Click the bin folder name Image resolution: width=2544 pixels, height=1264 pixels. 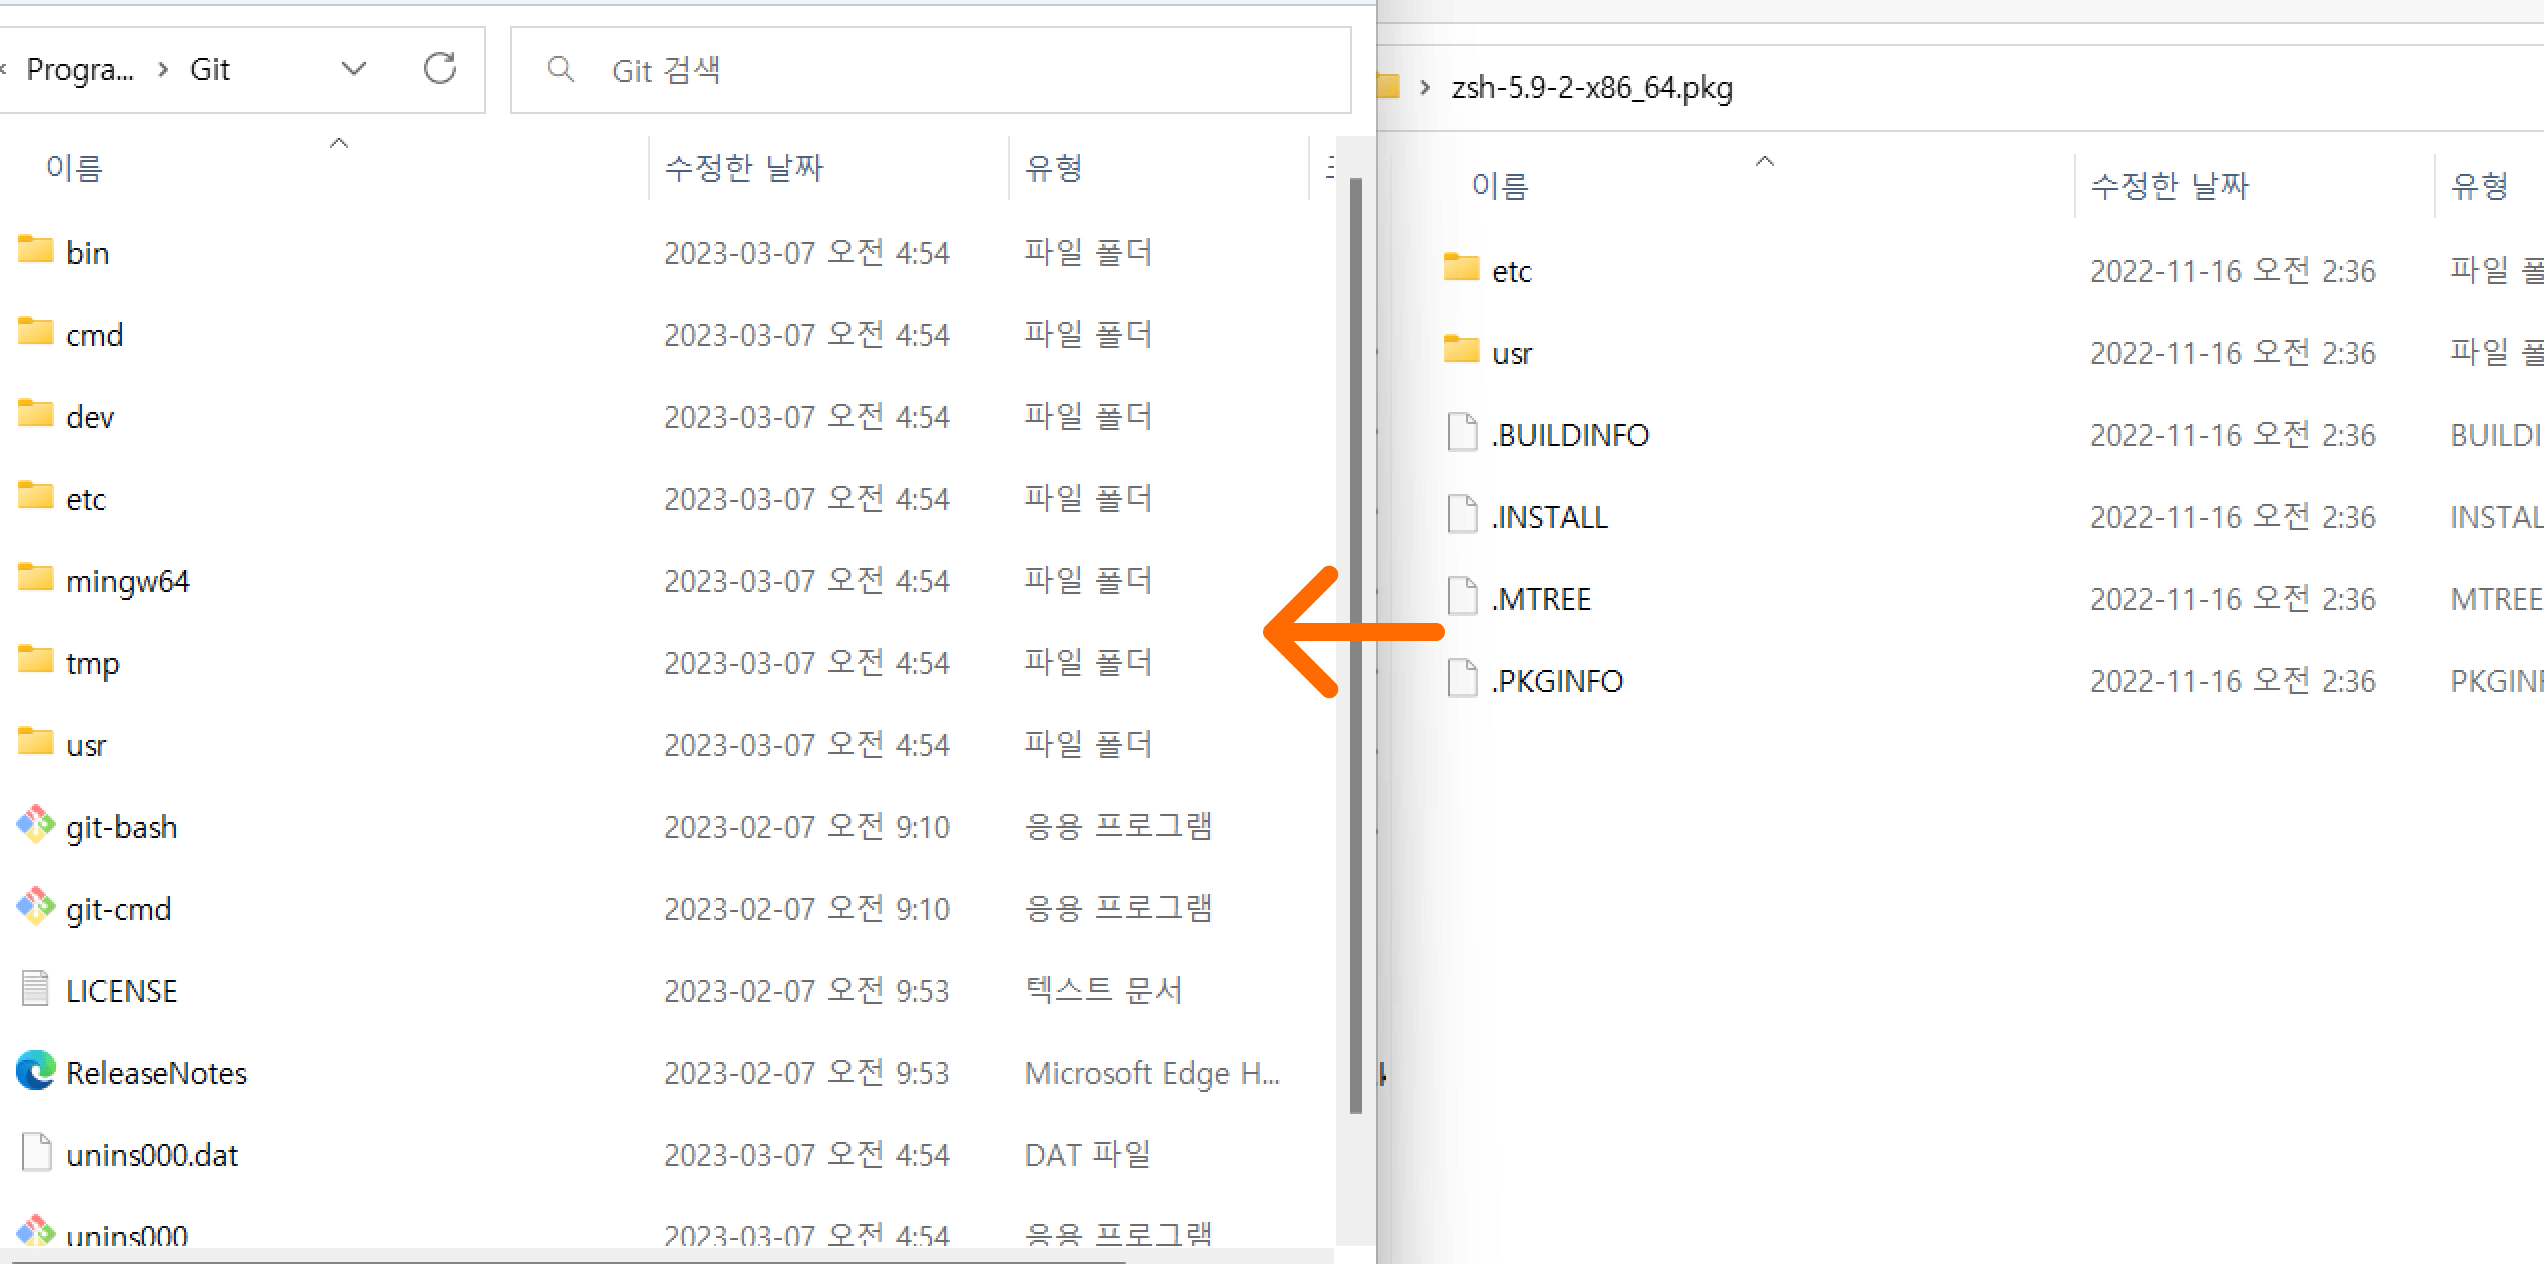pos(88,253)
